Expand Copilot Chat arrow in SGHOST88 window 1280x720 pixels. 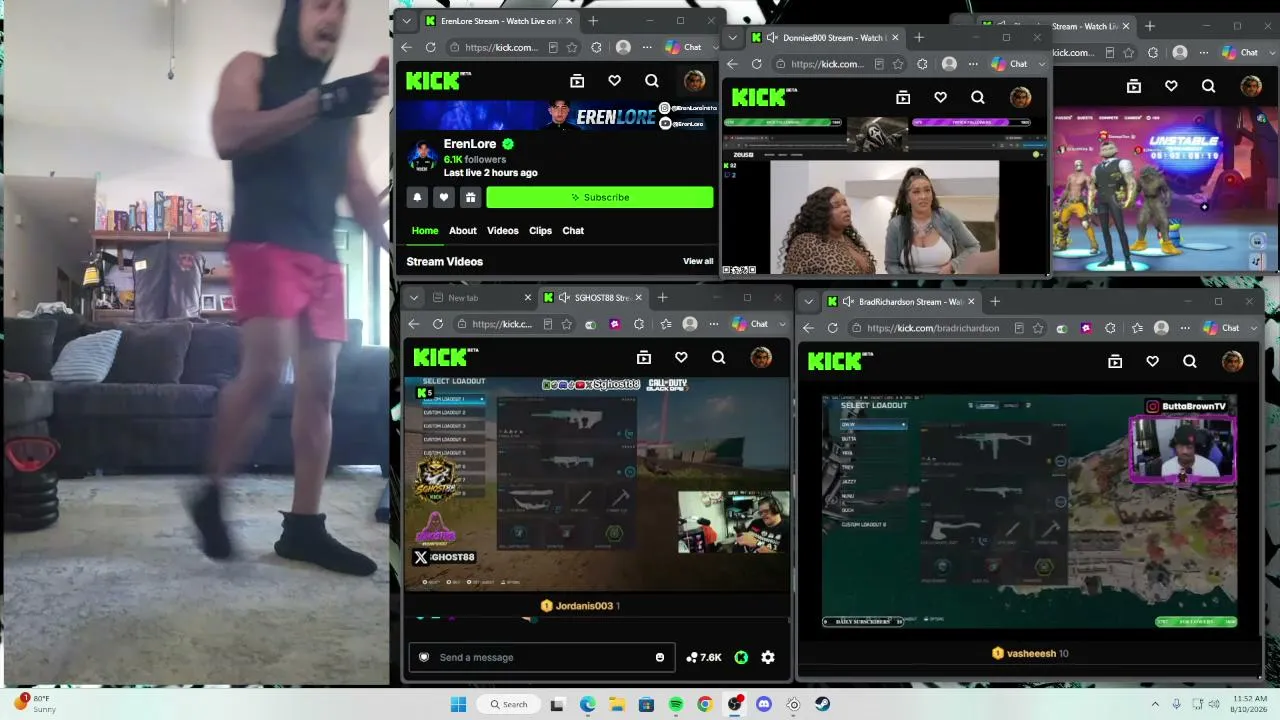[782, 324]
